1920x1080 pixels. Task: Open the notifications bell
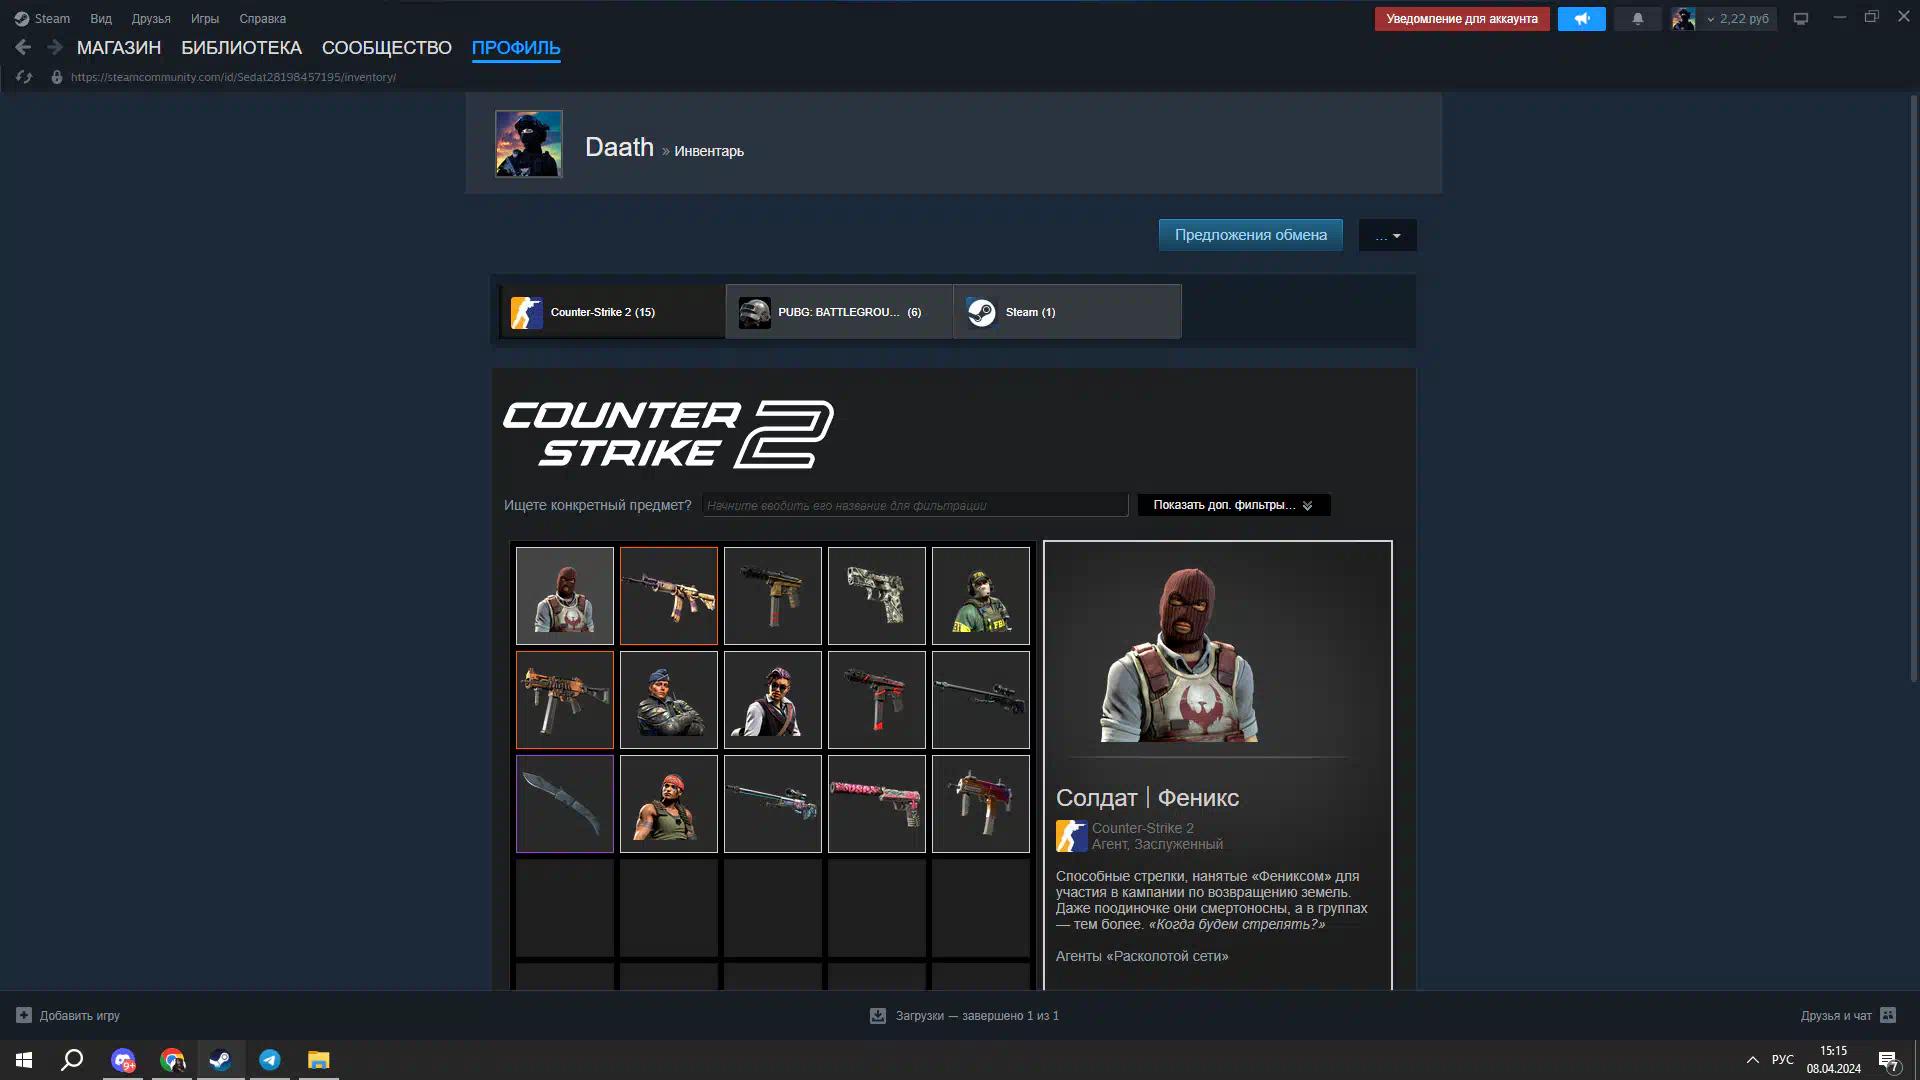[1637, 19]
